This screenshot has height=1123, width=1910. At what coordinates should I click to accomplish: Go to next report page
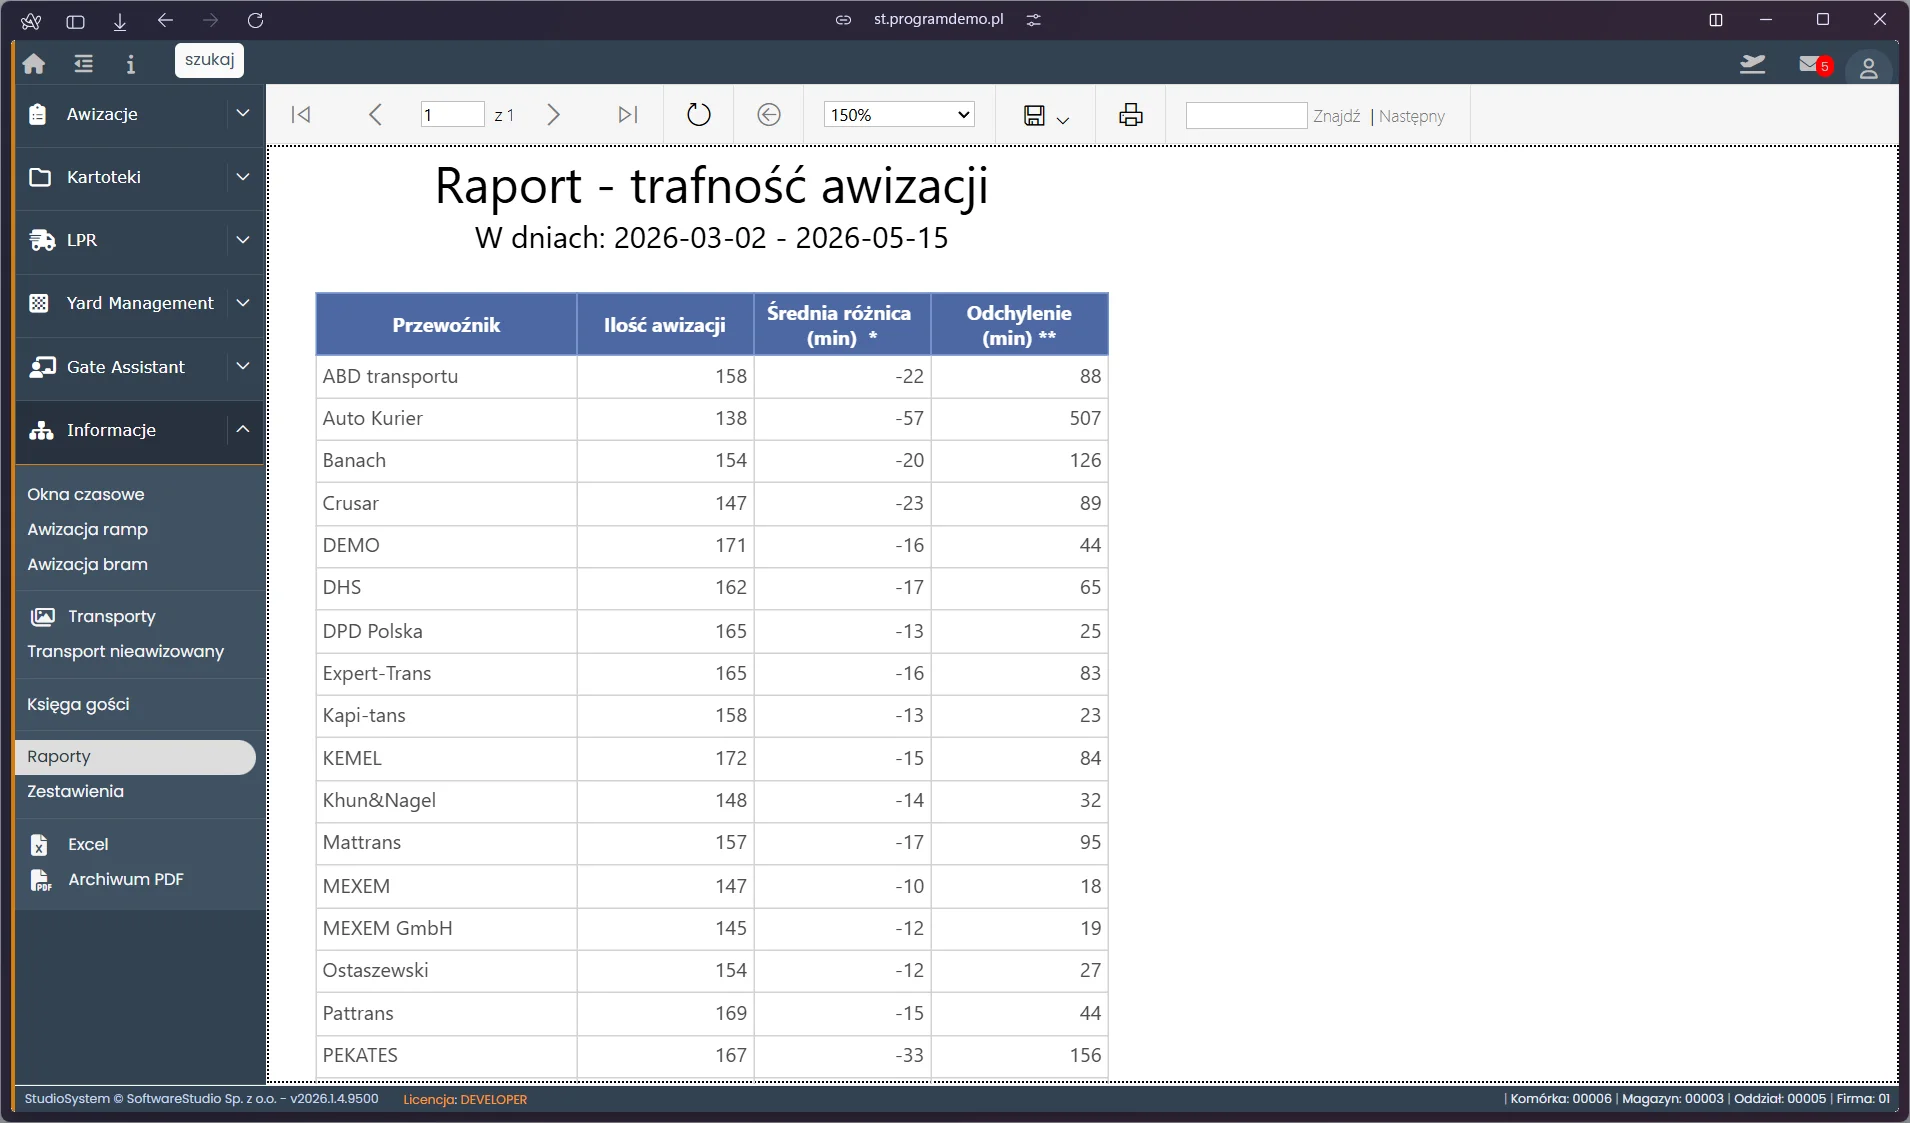pyautogui.click(x=553, y=115)
